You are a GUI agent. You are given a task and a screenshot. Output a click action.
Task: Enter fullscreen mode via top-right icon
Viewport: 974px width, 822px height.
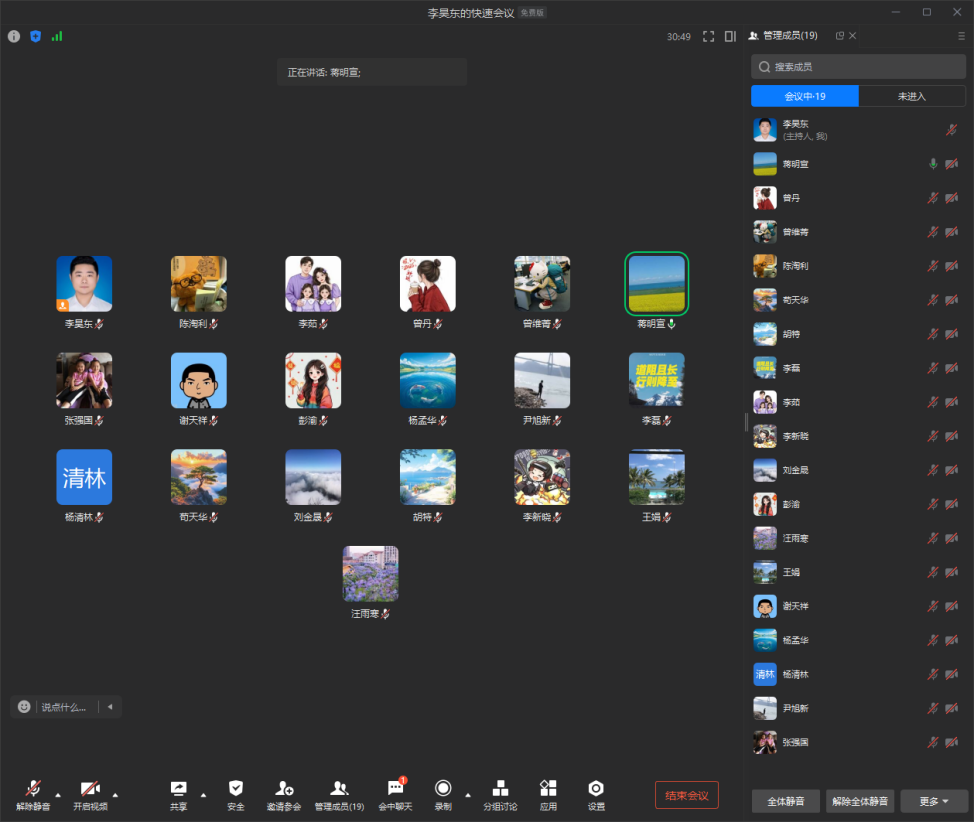708,36
